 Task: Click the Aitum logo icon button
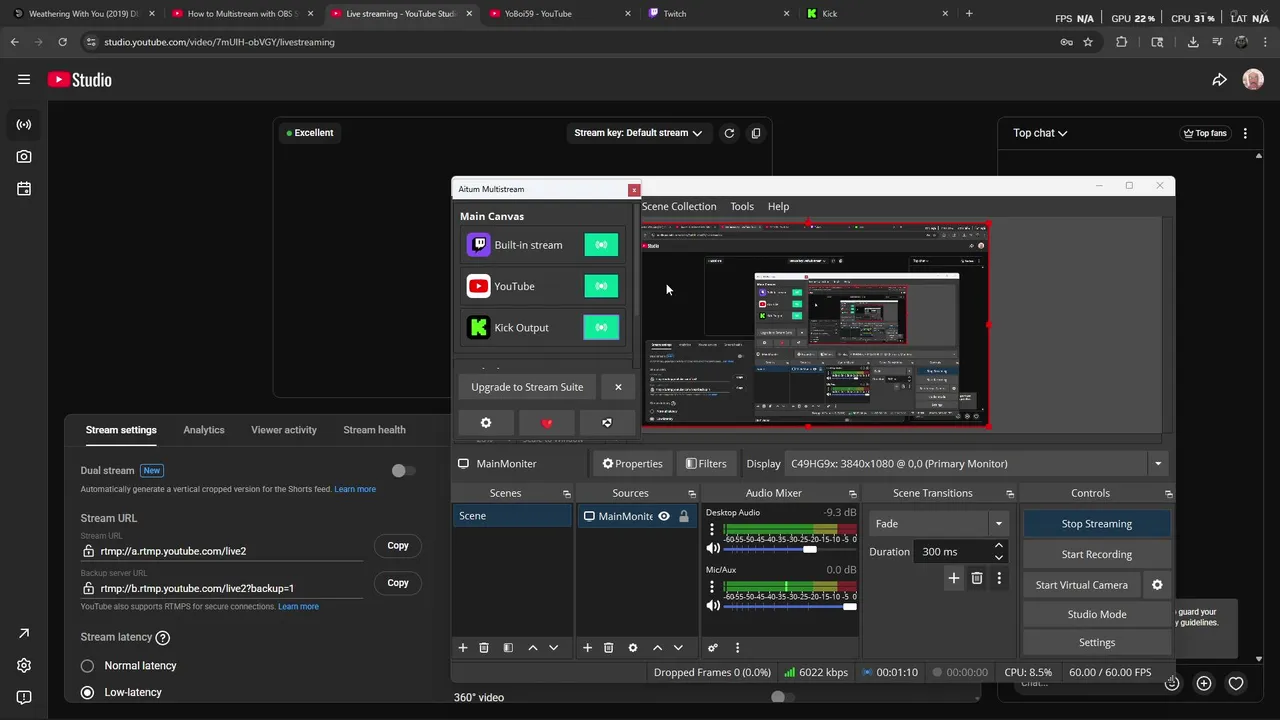606,423
